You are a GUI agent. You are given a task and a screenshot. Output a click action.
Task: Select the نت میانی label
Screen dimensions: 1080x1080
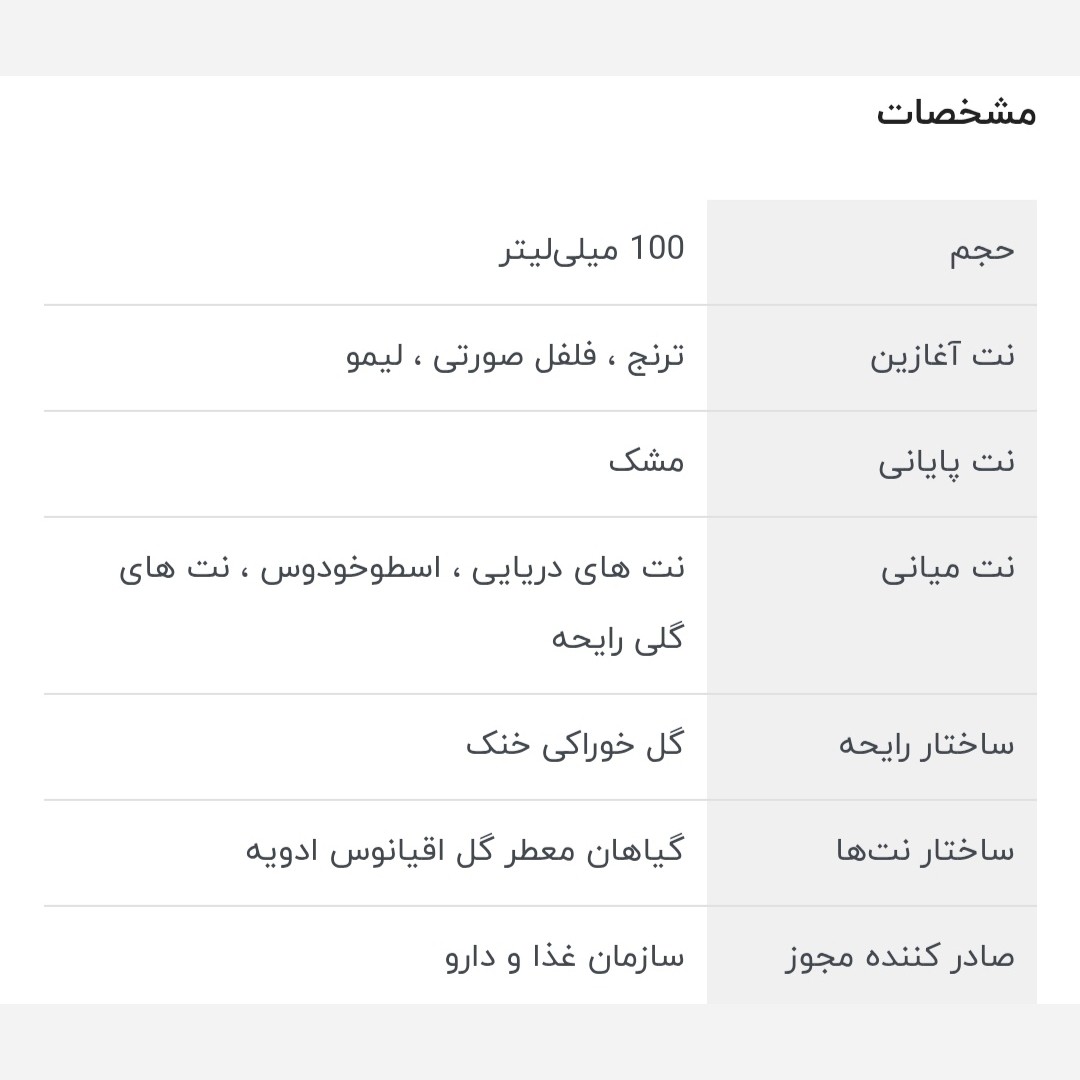pyautogui.click(x=948, y=569)
